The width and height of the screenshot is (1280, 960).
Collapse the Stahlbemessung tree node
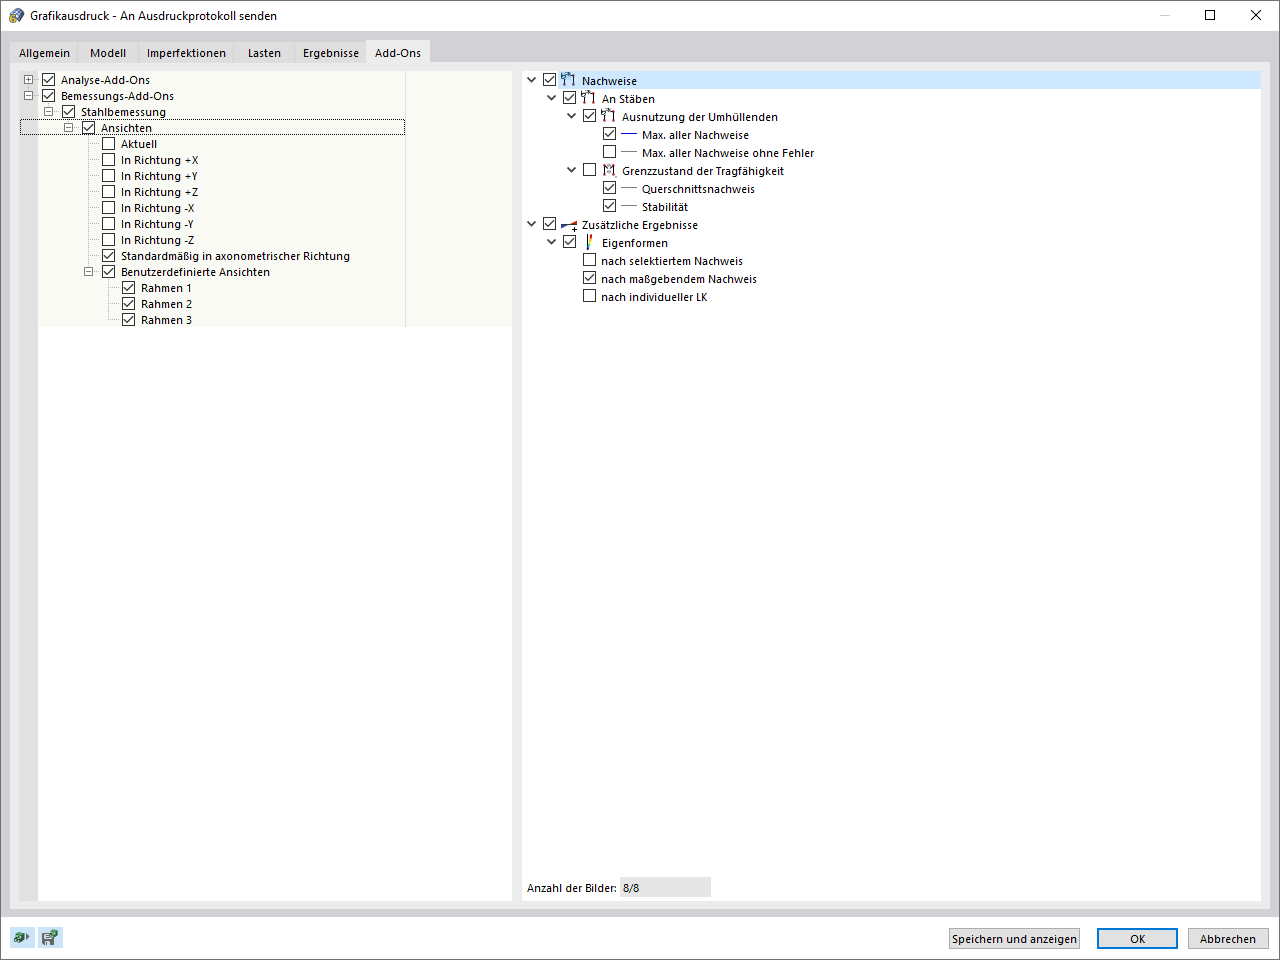(x=49, y=112)
